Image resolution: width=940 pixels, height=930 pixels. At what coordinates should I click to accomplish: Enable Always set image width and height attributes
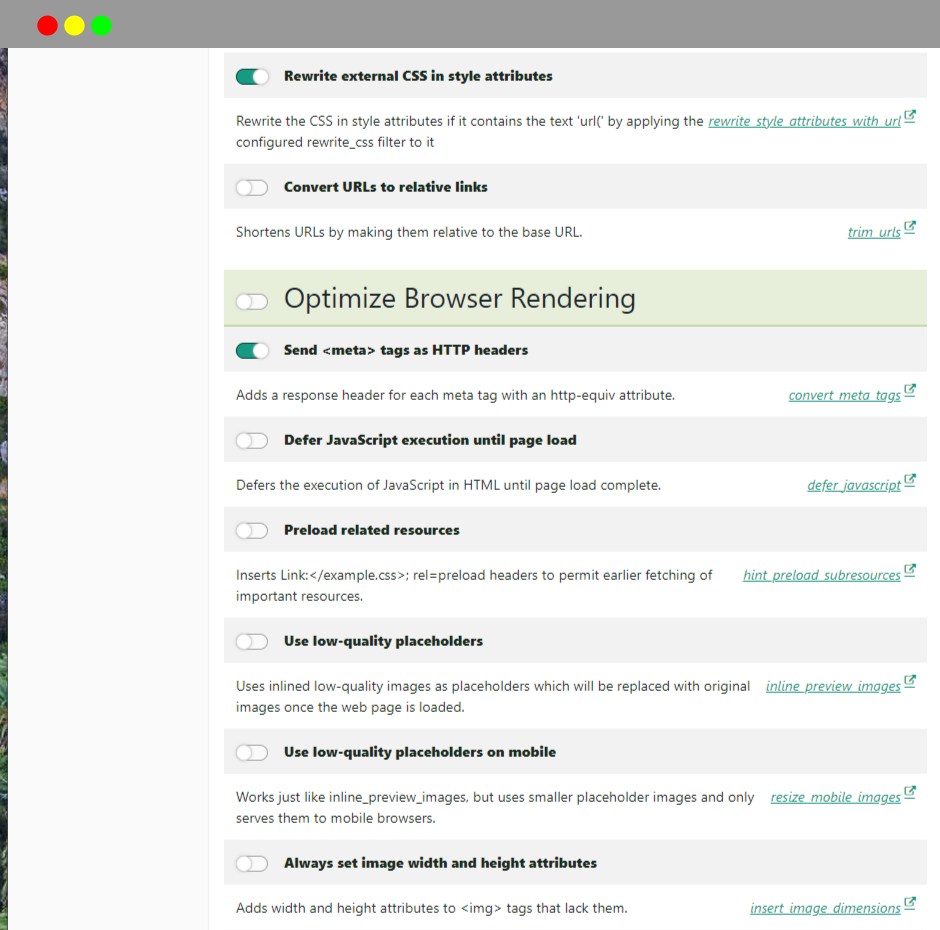252,863
